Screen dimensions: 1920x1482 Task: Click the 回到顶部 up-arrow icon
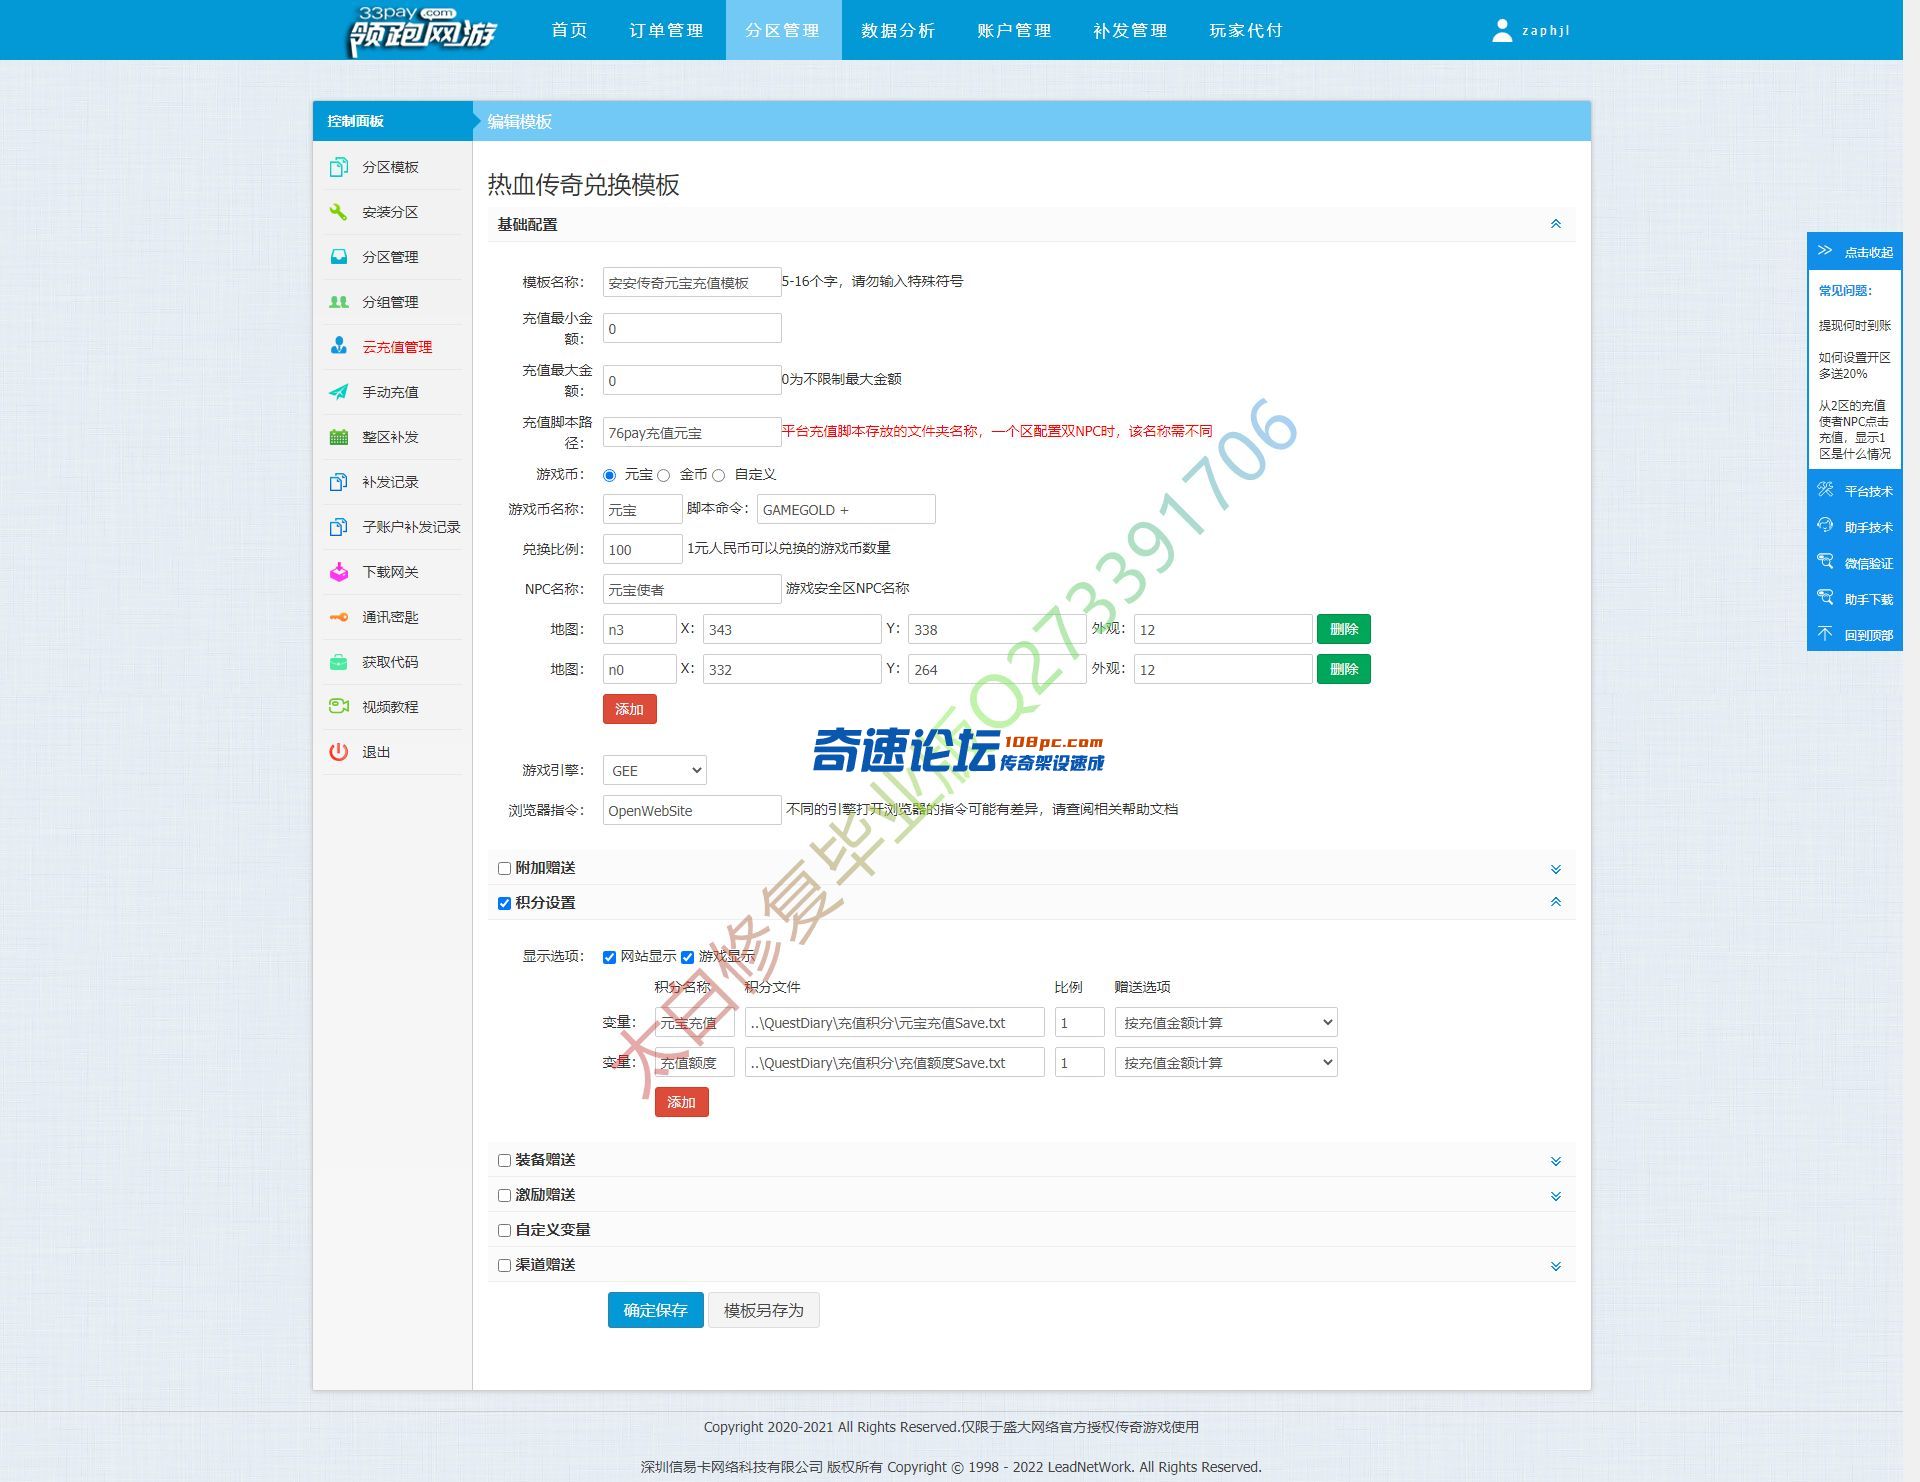click(1825, 634)
